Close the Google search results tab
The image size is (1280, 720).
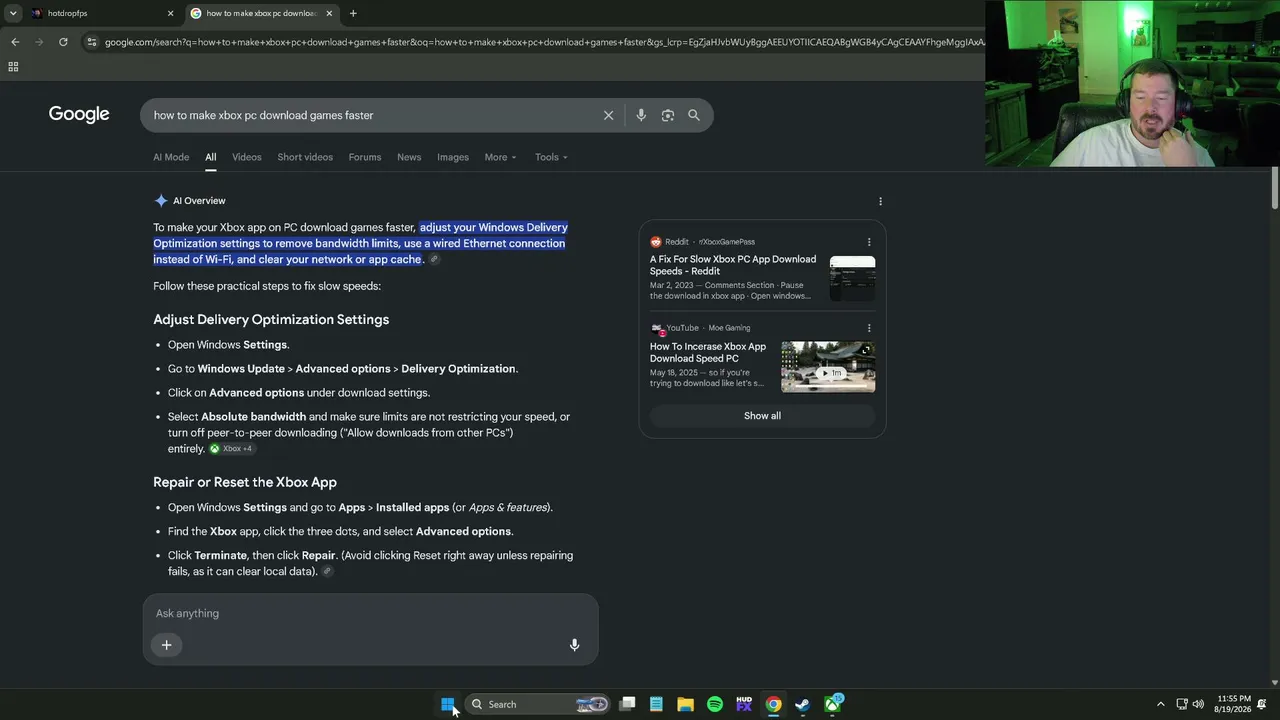pyautogui.click(x=329, y=13)
